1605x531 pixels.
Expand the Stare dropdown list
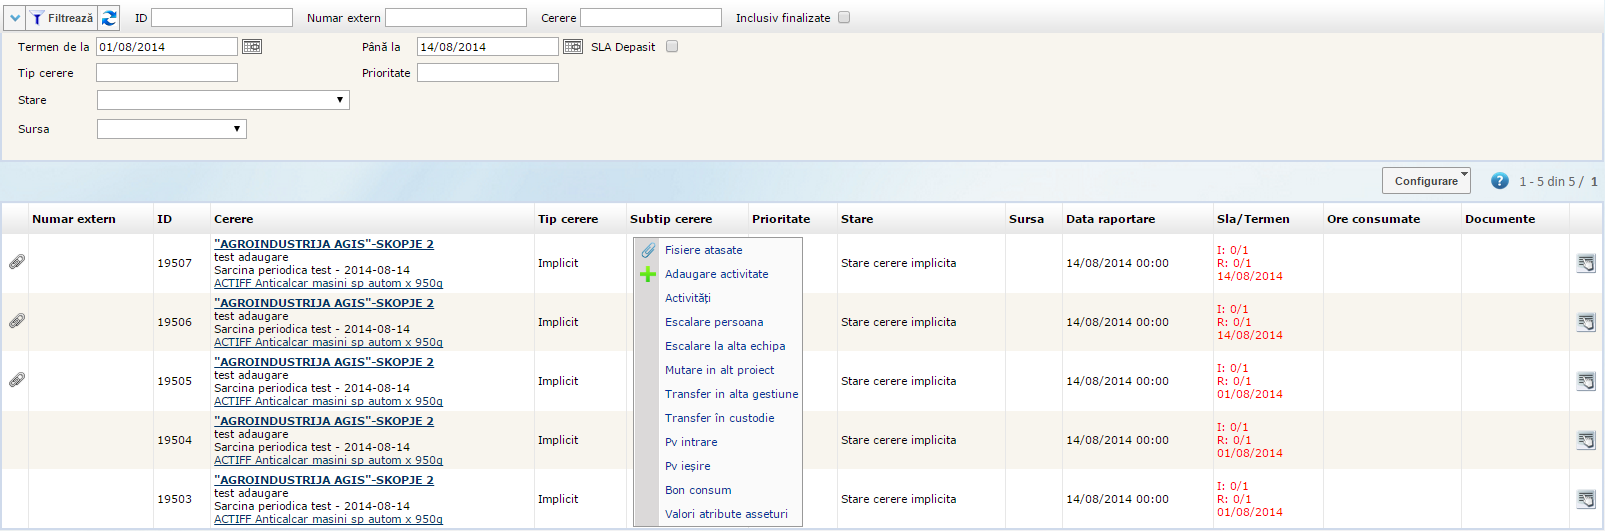tap(223, 100)
